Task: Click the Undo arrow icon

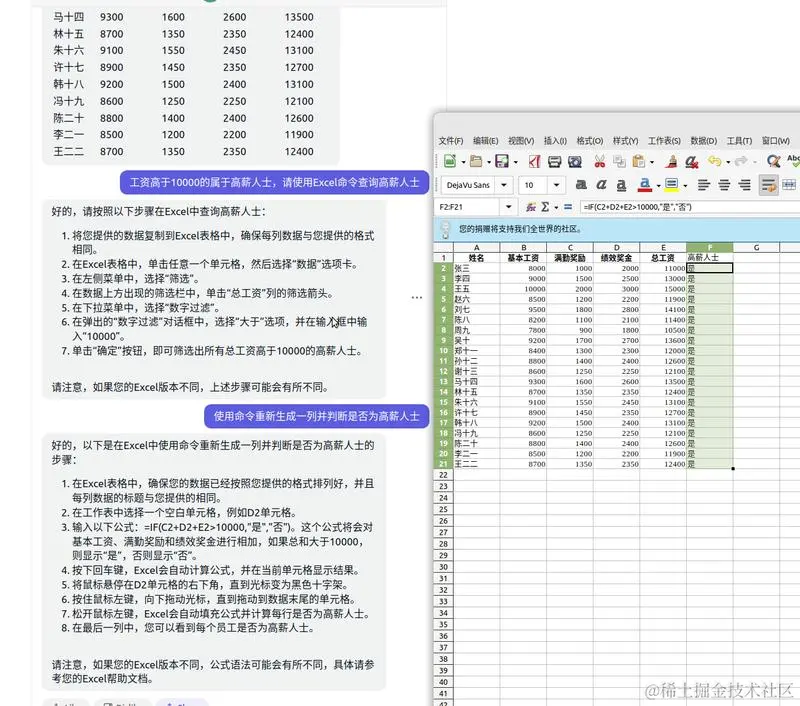Action: pyautogui.click(x=714, y=161)
